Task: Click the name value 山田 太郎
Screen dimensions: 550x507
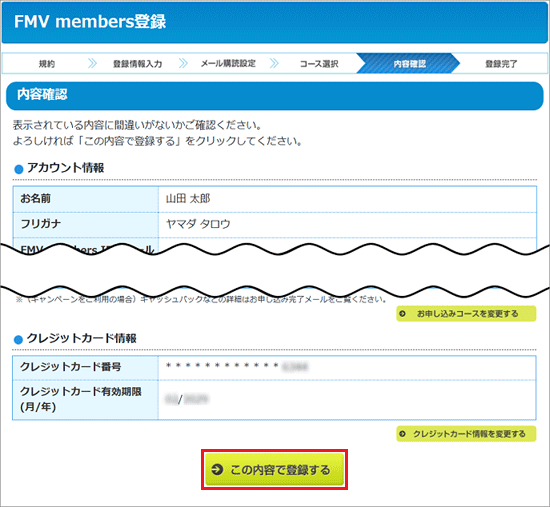Action: (x=188, y=199)
